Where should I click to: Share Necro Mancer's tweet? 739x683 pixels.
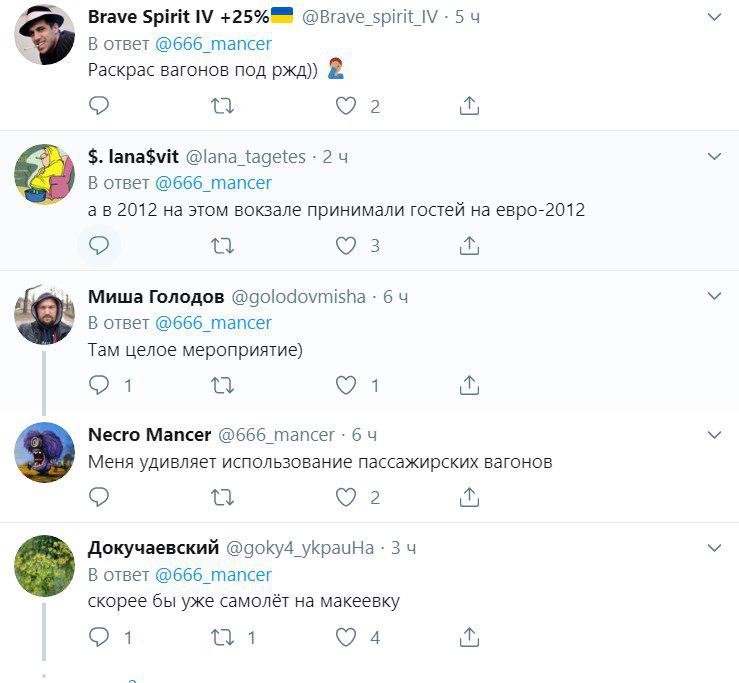point(469,496)
